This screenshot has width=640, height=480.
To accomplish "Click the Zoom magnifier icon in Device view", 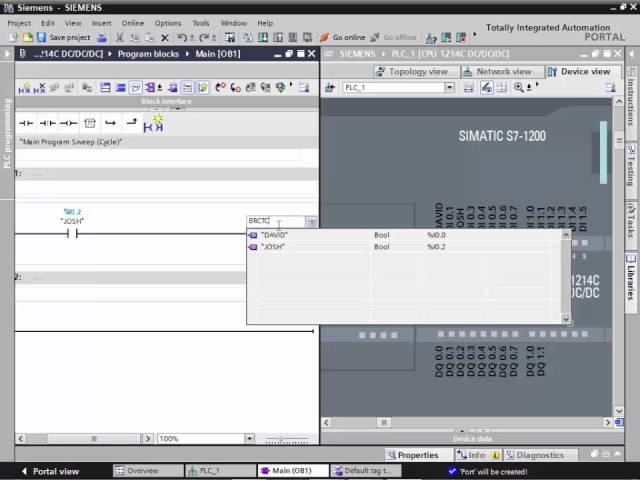I will [518, 87].
